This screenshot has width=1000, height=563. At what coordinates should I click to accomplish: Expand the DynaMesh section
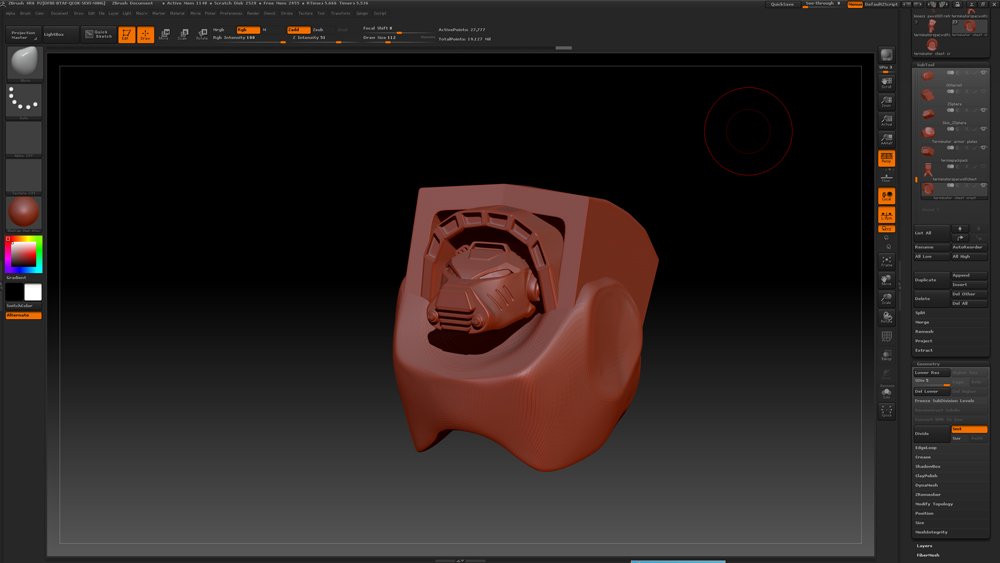pos(926,485)
